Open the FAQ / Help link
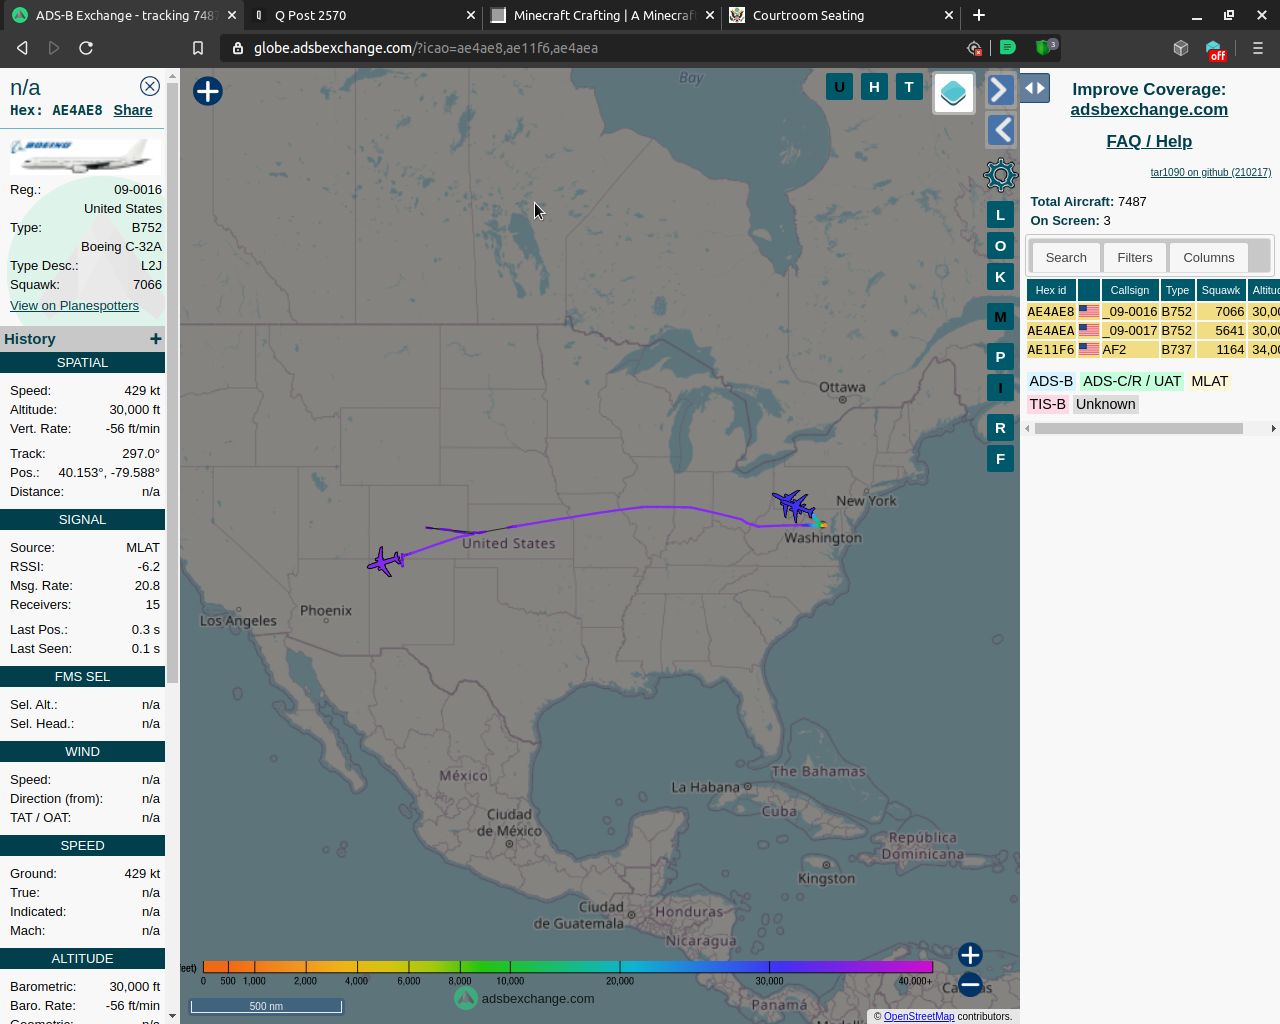Viewport: 1280px width, 1024px height. (1149, 142)
